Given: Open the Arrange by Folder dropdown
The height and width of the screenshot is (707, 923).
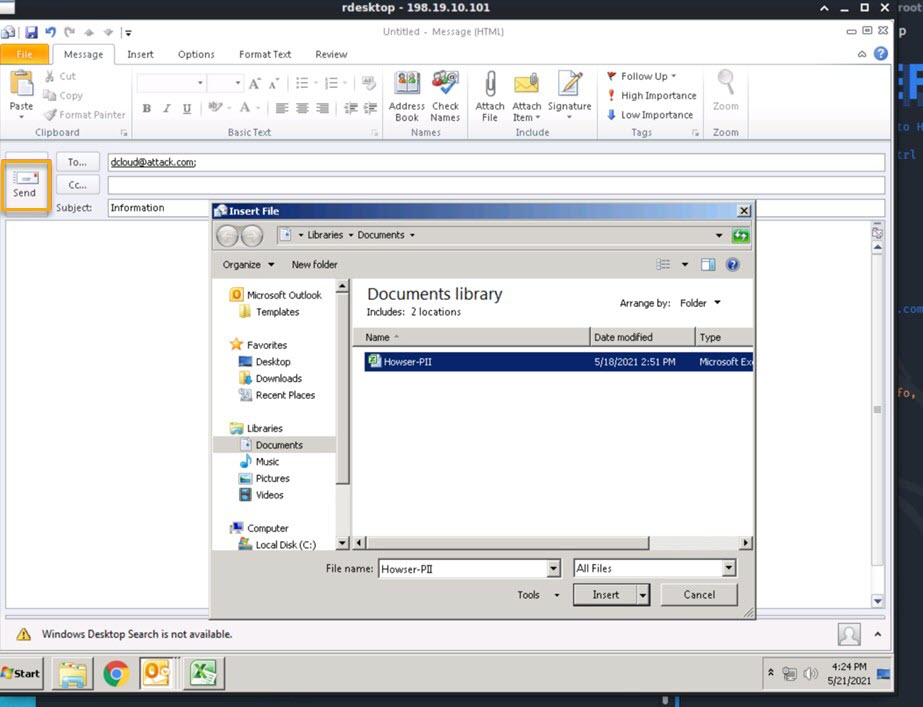Looking at the screenshot, I should tap(700, 303).
